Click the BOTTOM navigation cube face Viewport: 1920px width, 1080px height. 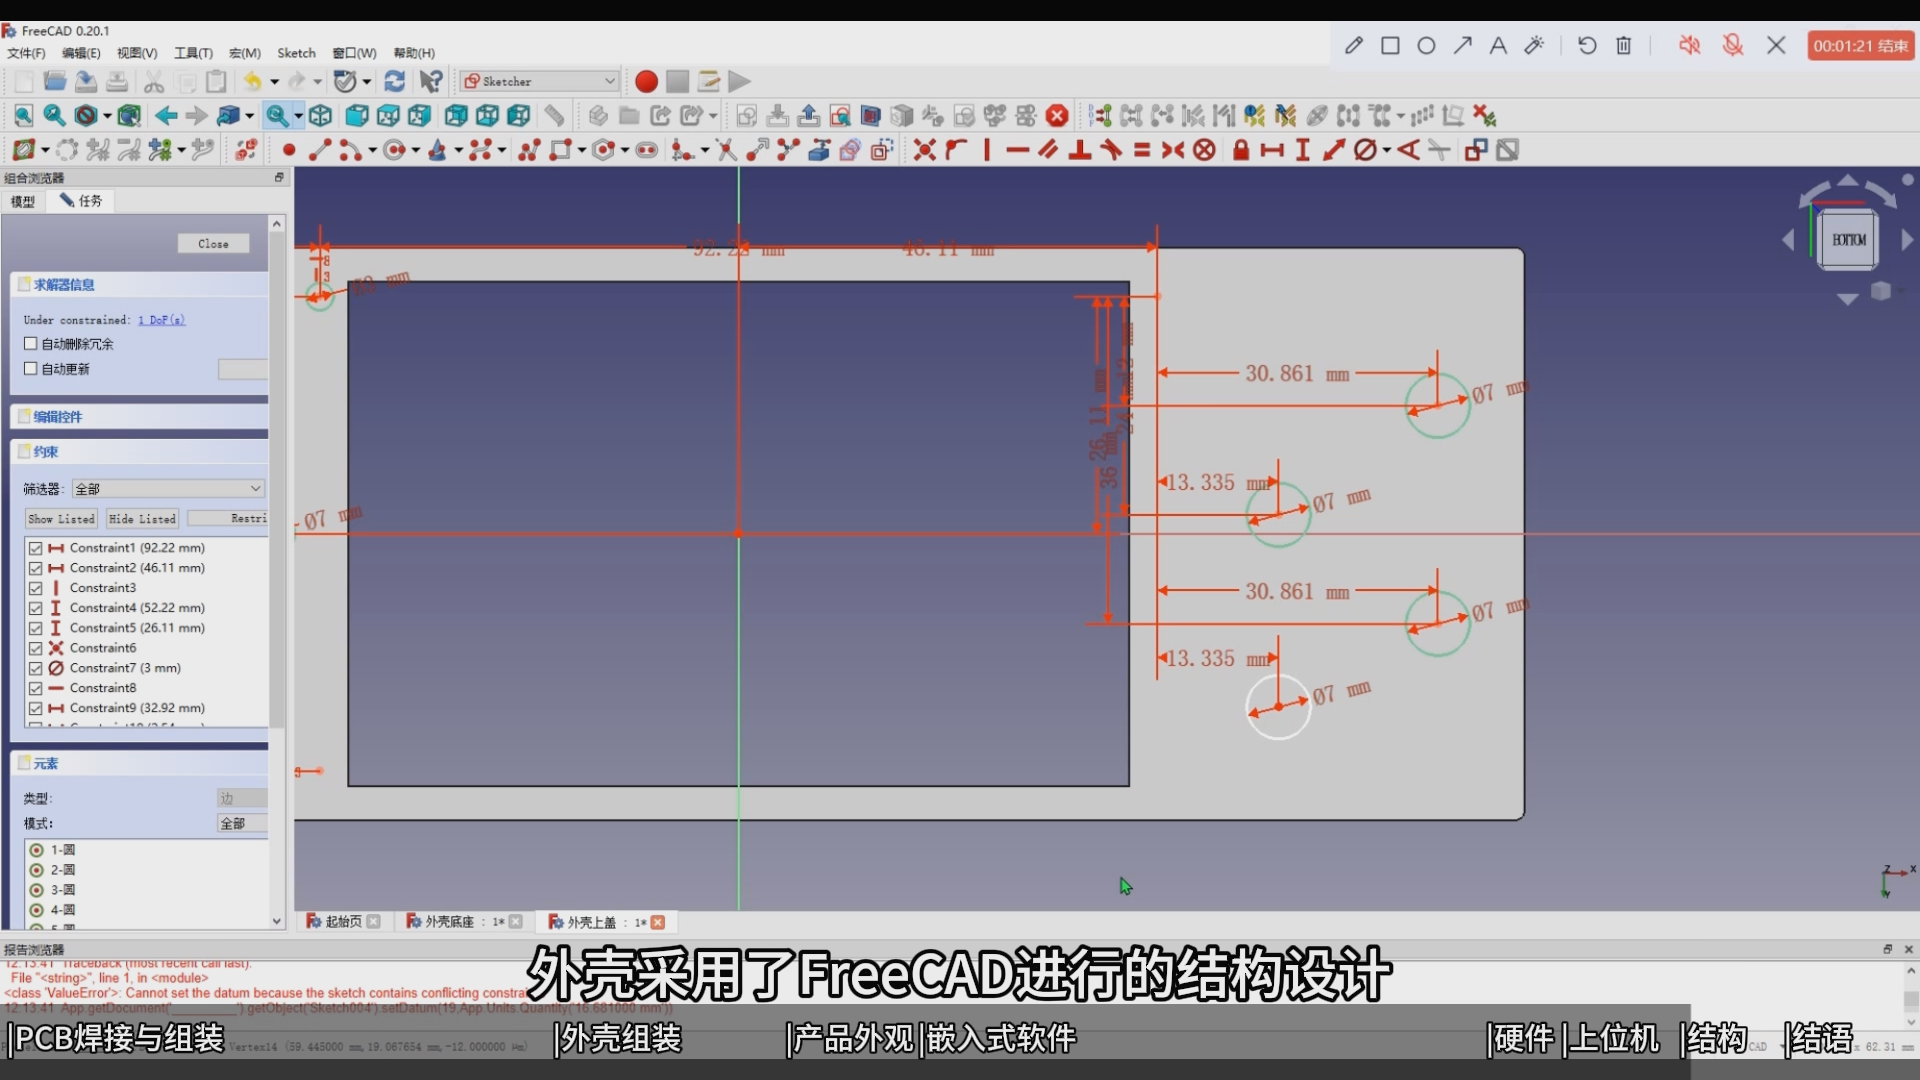(x=1848, y=240)
